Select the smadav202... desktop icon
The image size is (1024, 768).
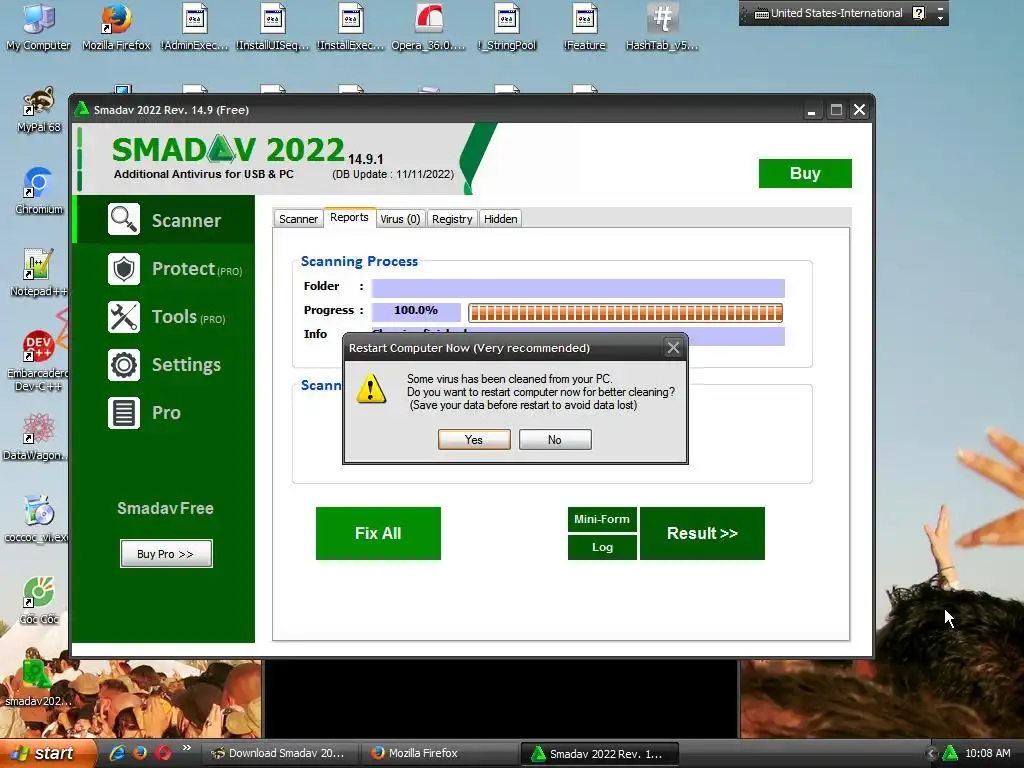click(x=37, y=683)
